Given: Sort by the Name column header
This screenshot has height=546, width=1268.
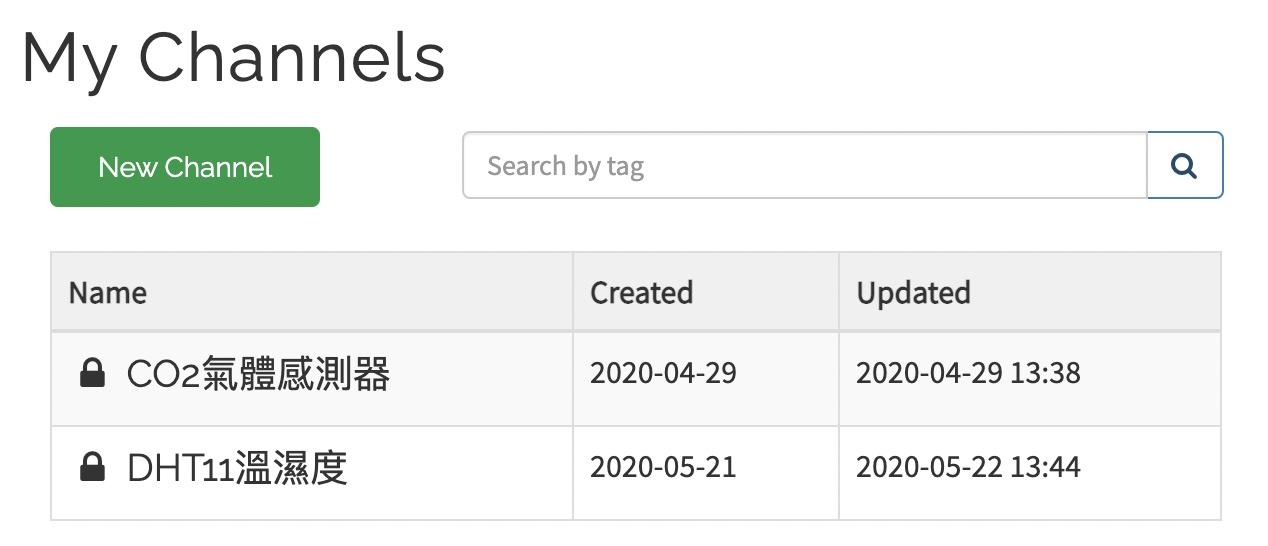Looking at the screenshot, I should pos(108,293).
